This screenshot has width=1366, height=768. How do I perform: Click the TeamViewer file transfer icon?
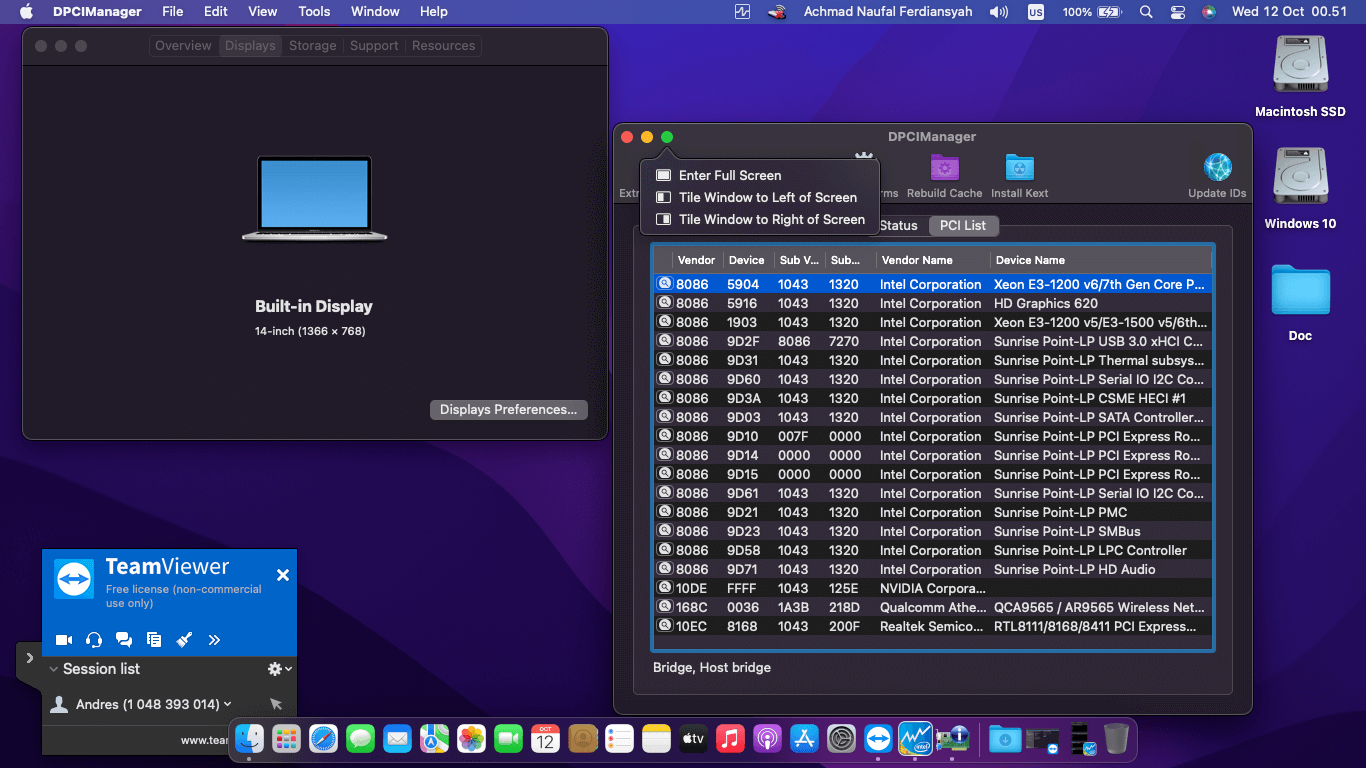[154, 640]
